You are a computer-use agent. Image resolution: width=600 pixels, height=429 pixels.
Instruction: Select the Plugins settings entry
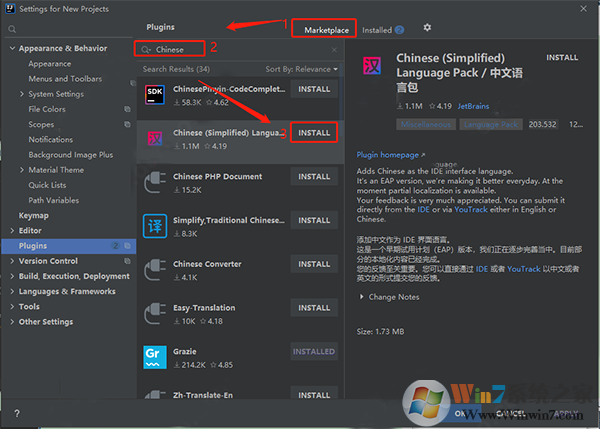[x=69, y=246]
